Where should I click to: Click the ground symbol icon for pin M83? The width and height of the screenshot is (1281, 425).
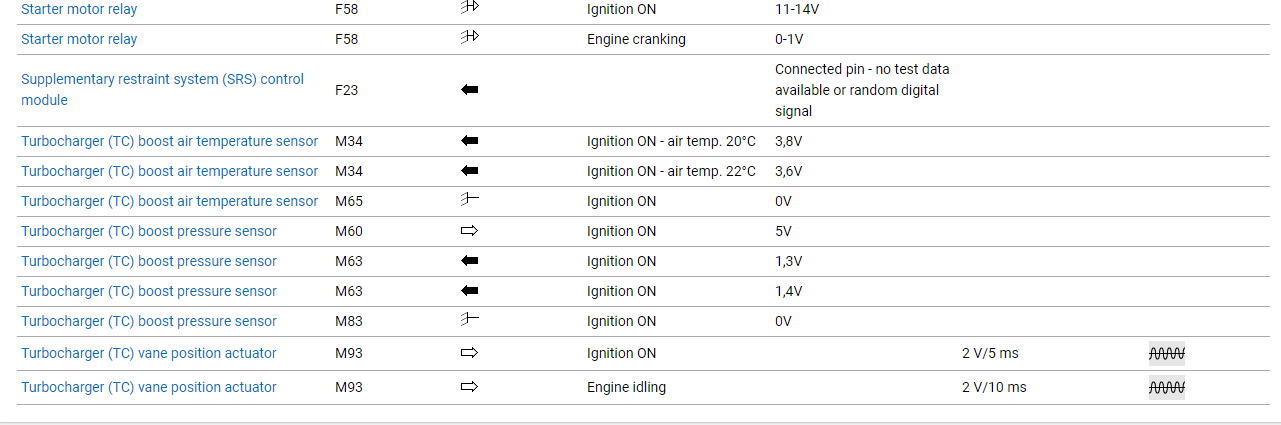tap(469, 321)
